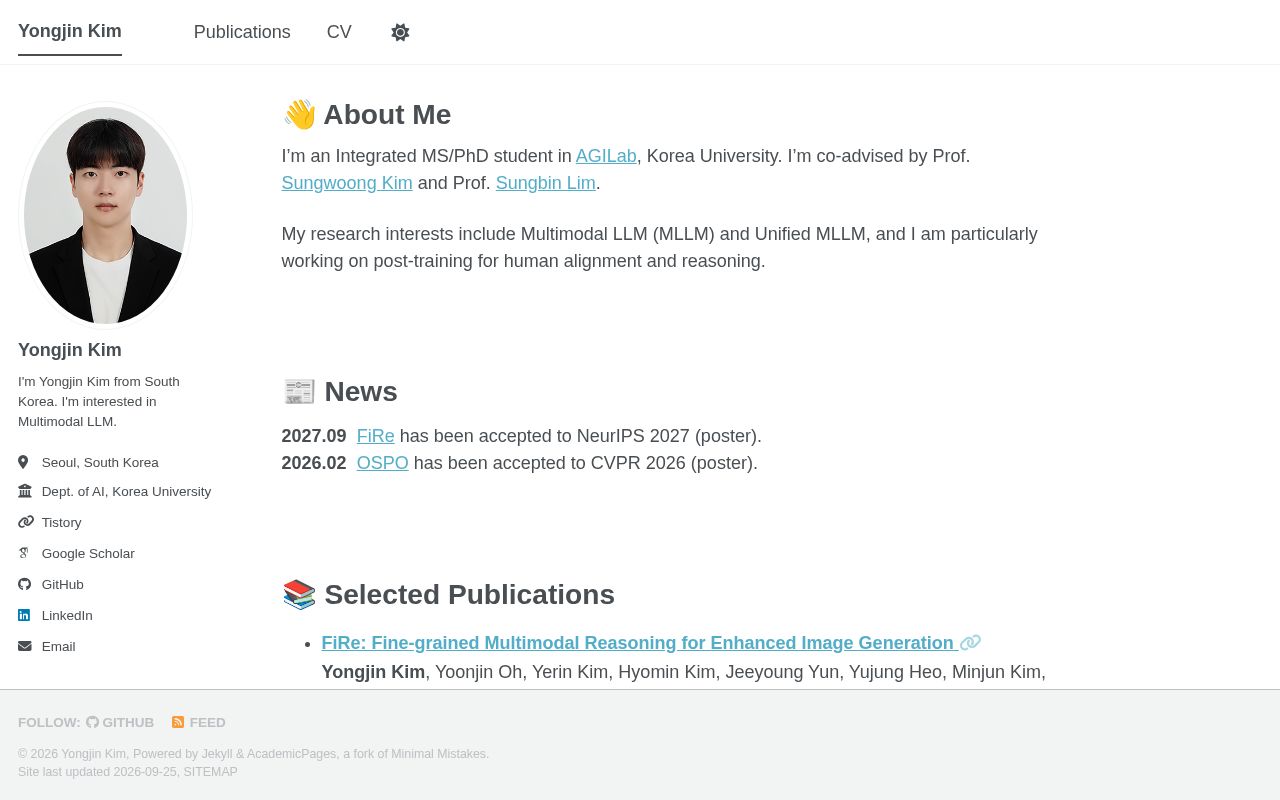Open the FiRe publication title link
This screenshot has height=800, width=1280.
[x=638, y=643]
